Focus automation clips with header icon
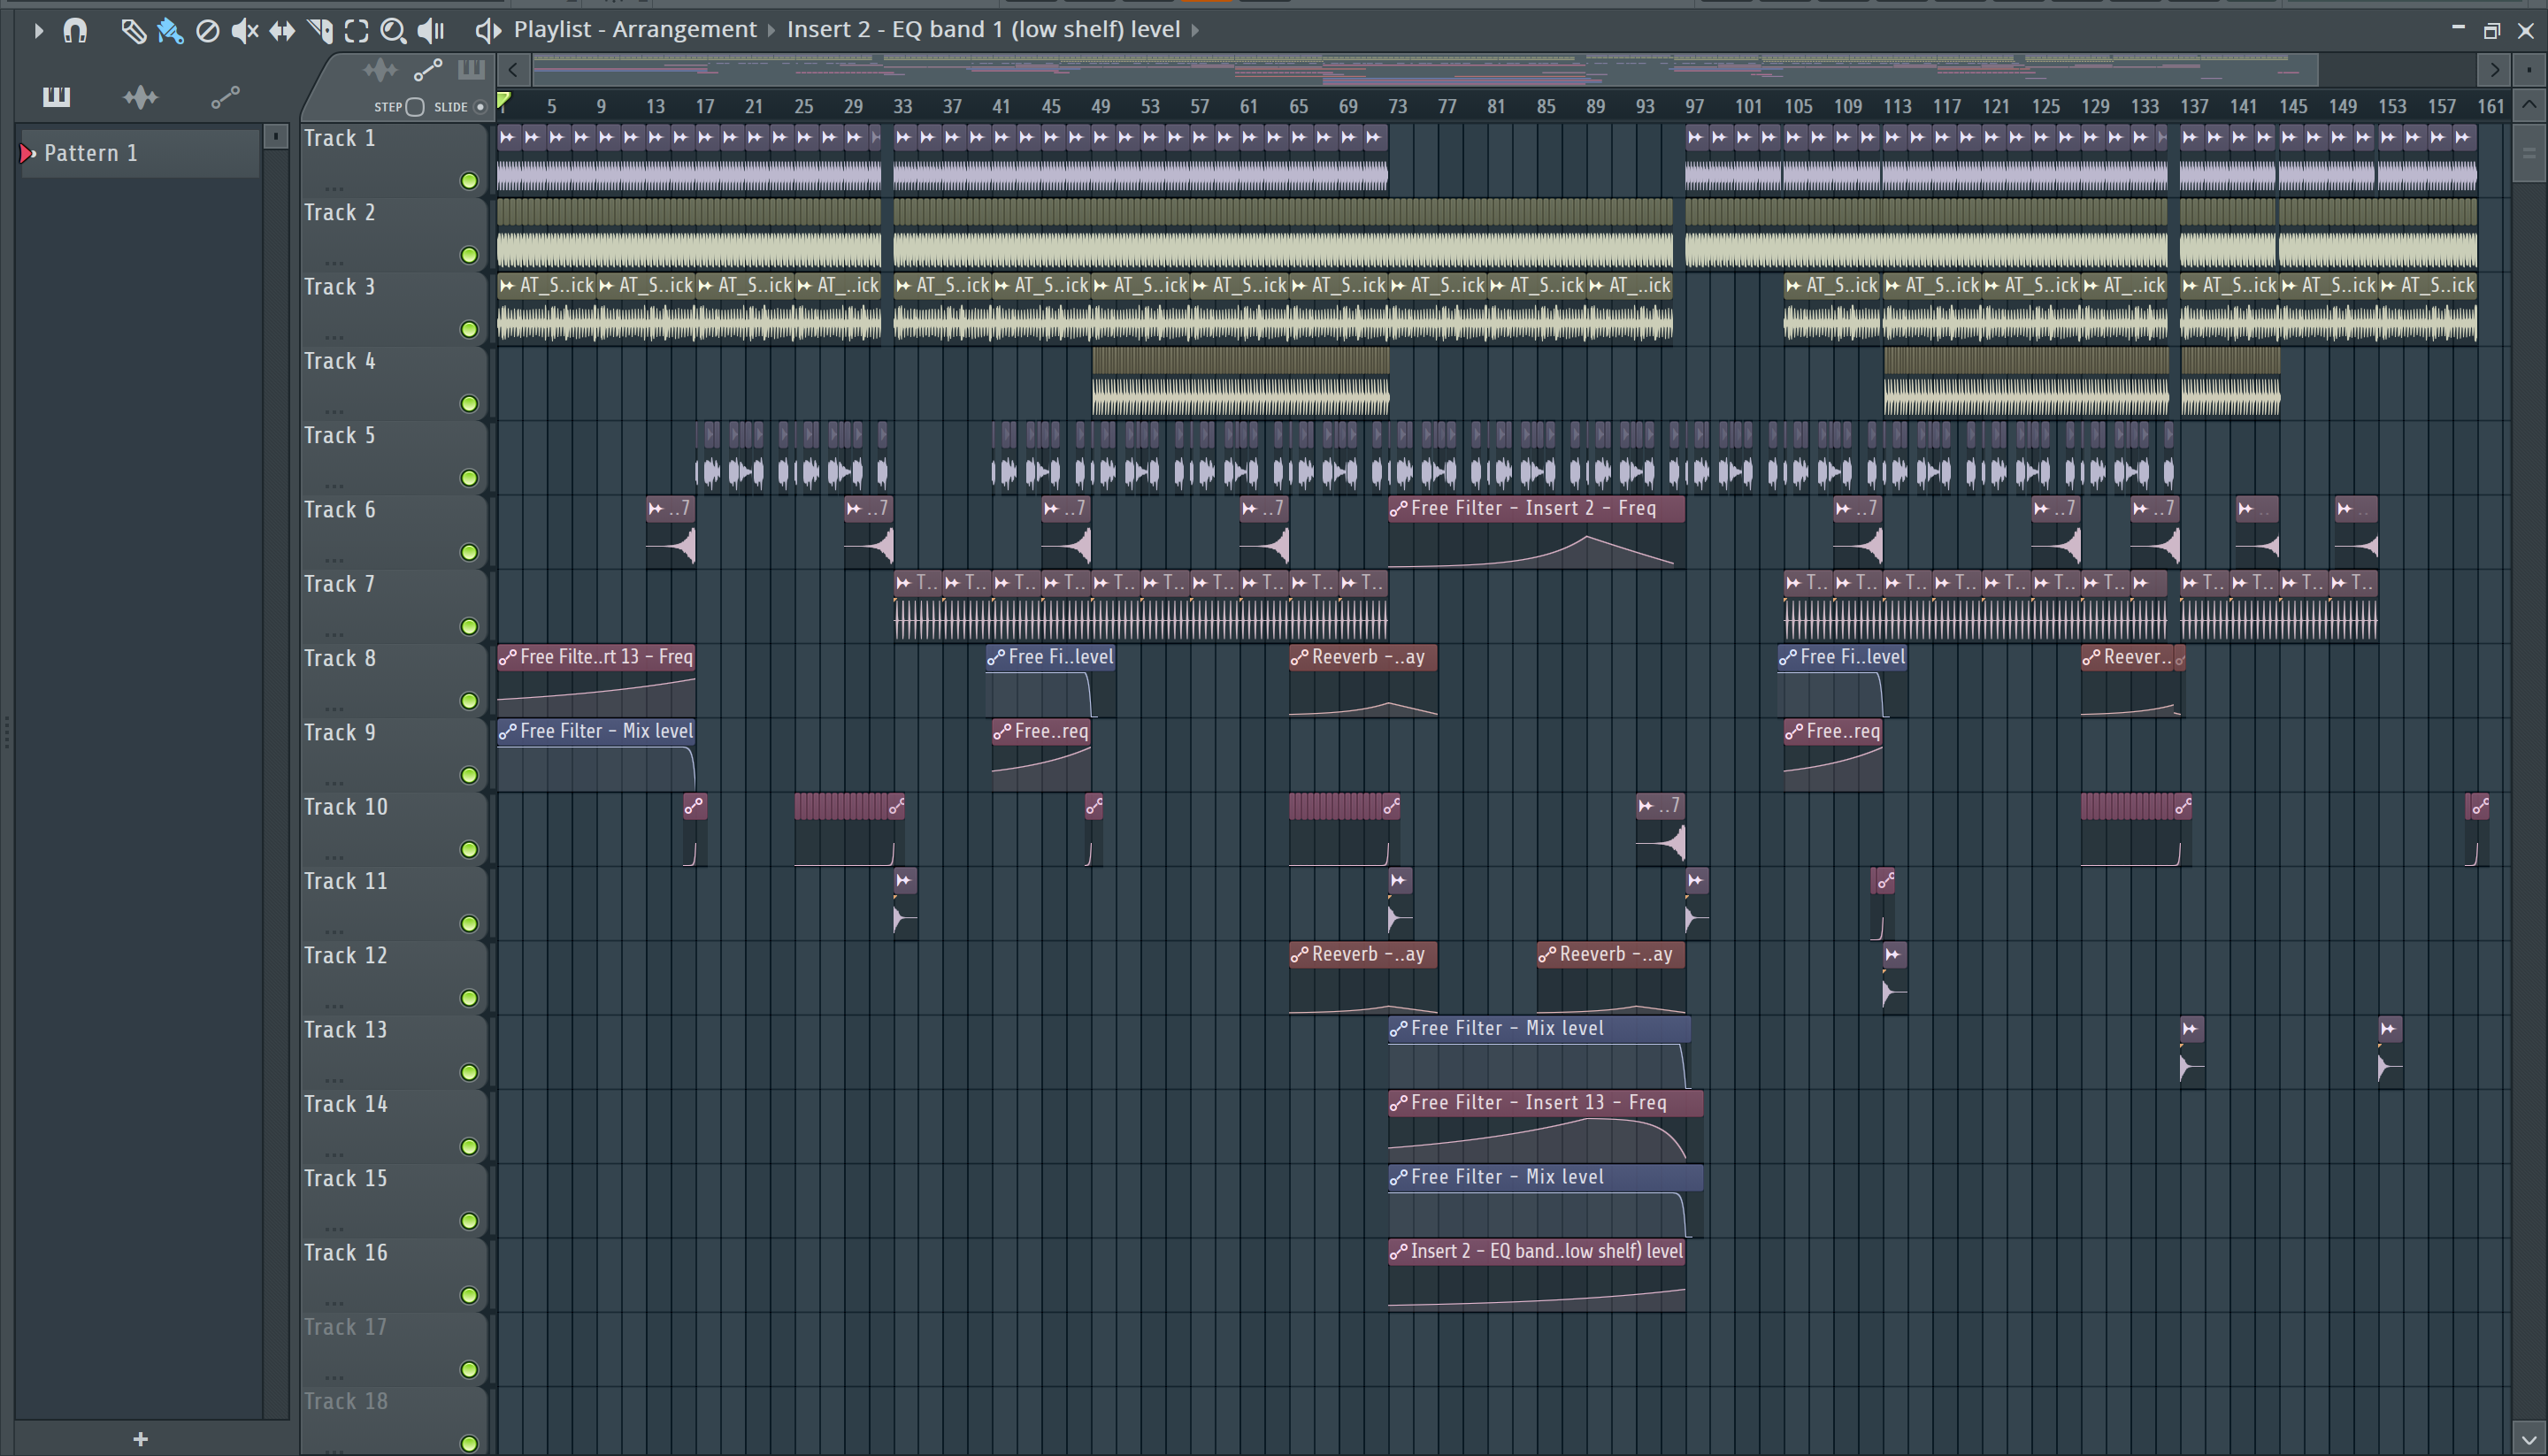The image size is (2548, 1456). click(428, 70)
